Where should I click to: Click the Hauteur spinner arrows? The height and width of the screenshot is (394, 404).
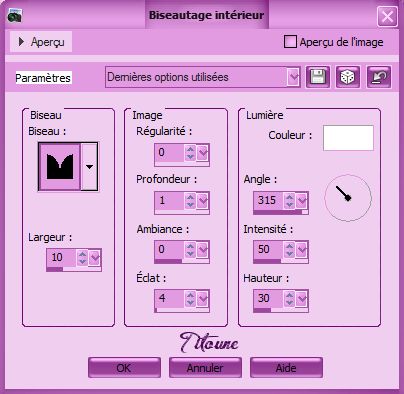click(x=289, y=298)
